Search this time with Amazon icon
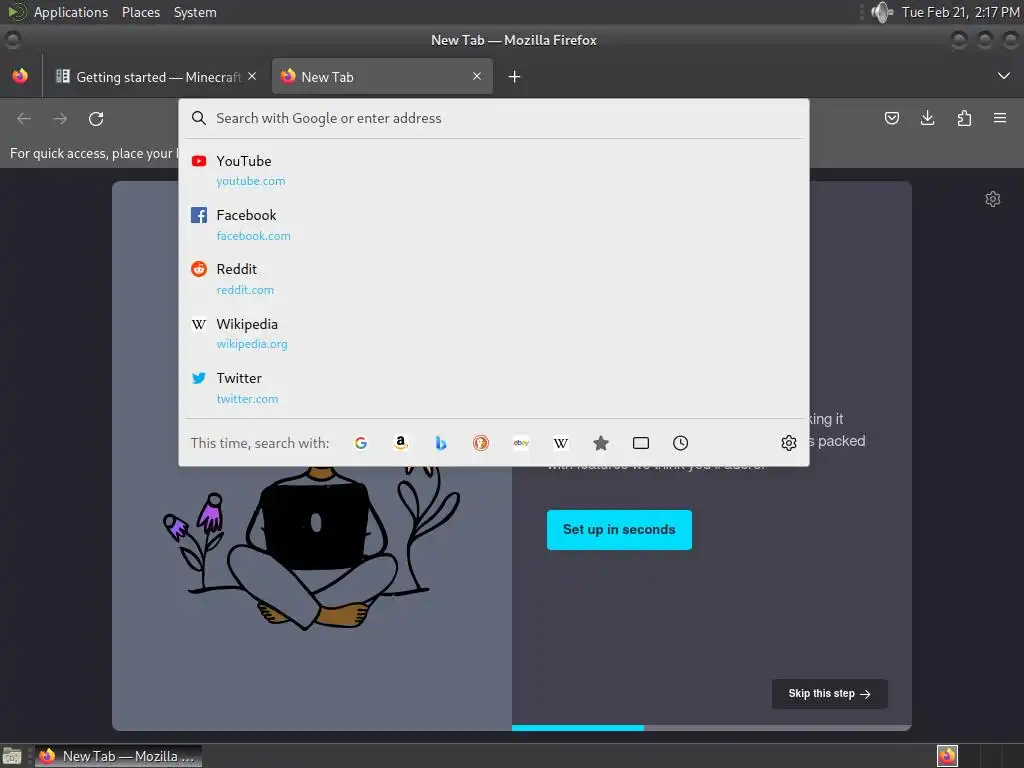1024x768 pixels. coord(401,443)
